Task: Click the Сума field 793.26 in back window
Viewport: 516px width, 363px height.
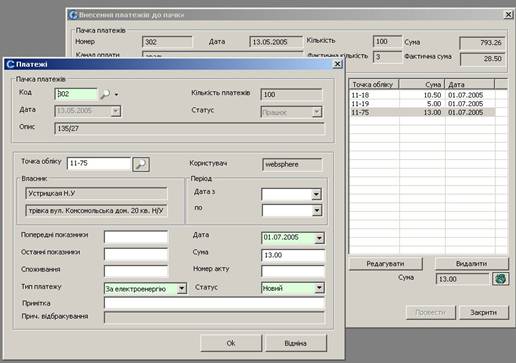Action: click(x=482, y=43)
